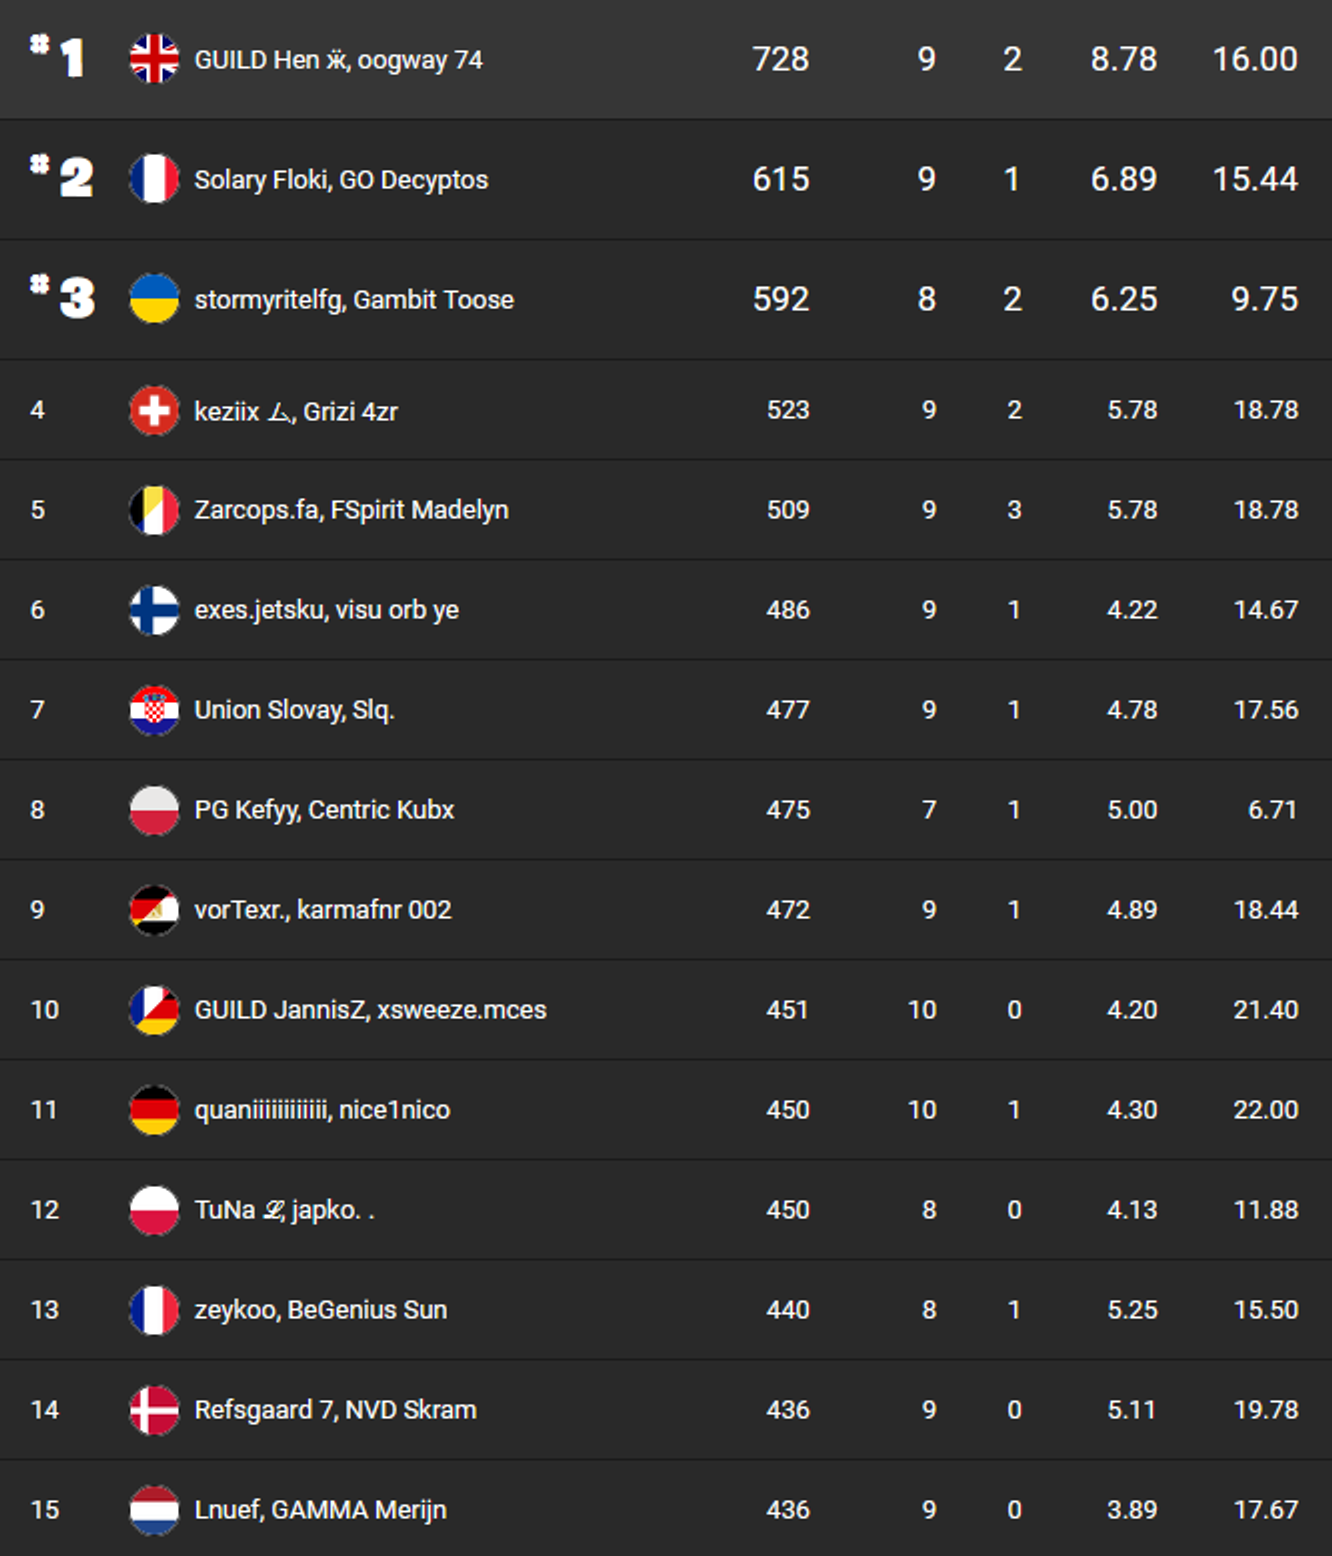
Task: Click the Ukraine flag beside stormyritelfg
Action: click(x=154, y=299)
